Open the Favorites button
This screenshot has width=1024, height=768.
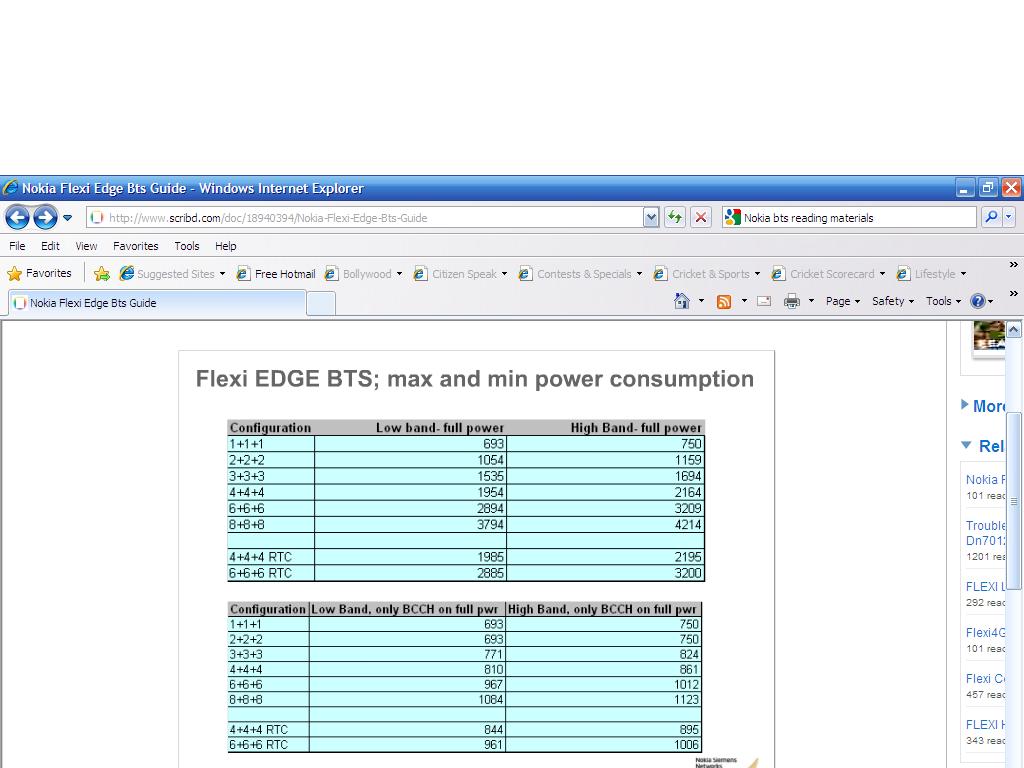click(x=40, y=273)
